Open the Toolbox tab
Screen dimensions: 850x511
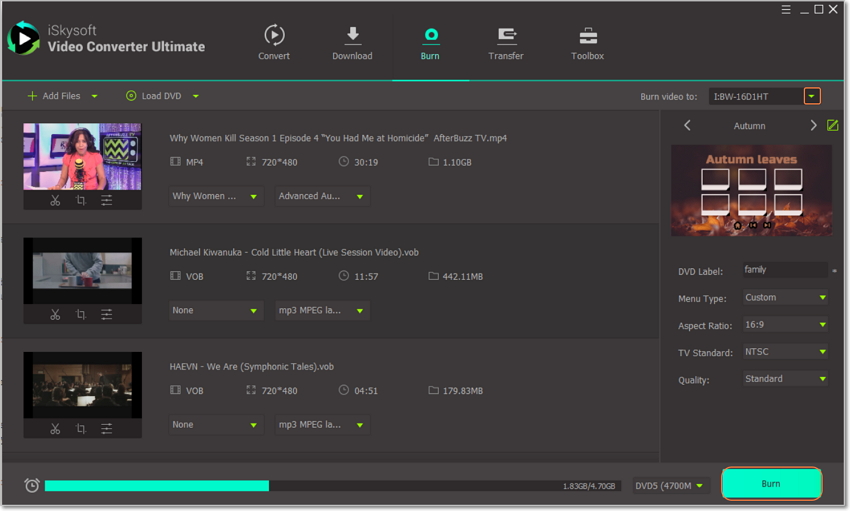pos(587,43)
